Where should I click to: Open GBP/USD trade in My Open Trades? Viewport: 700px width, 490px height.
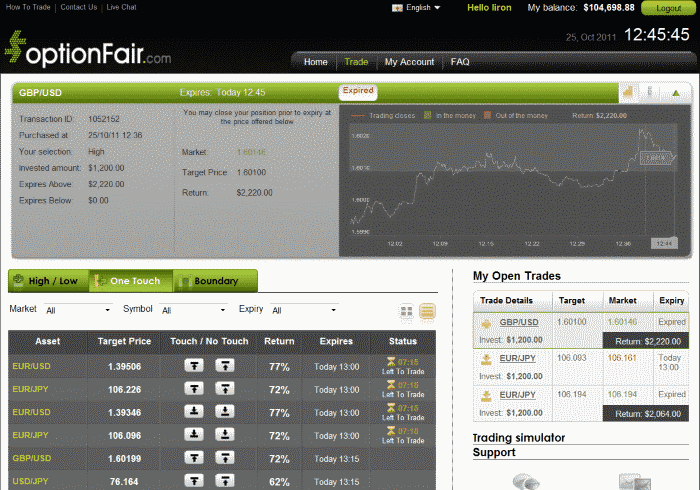coord(519,322)
